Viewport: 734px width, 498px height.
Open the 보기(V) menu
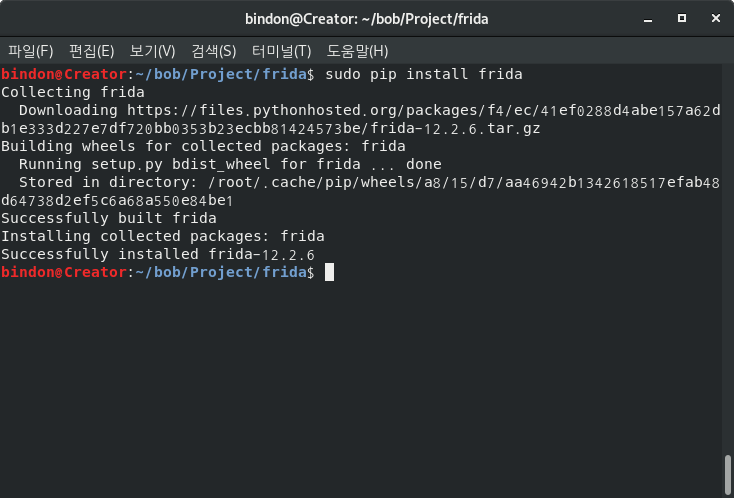click(x=152, y=51)
